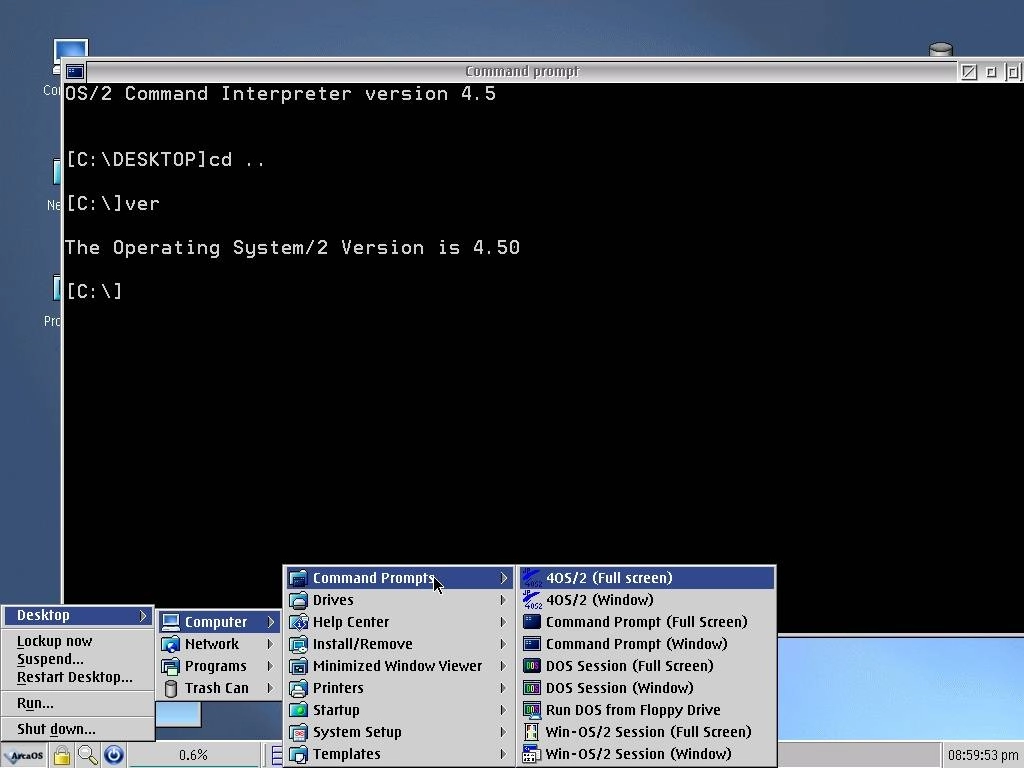Open Command prompt window system menu icon

click(x=74, y=71)
